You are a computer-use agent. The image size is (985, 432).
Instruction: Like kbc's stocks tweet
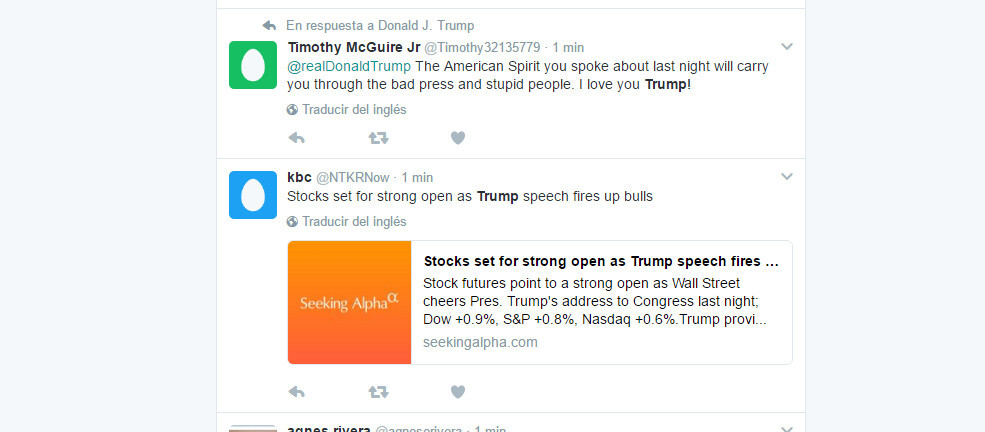tap(458, 392)
